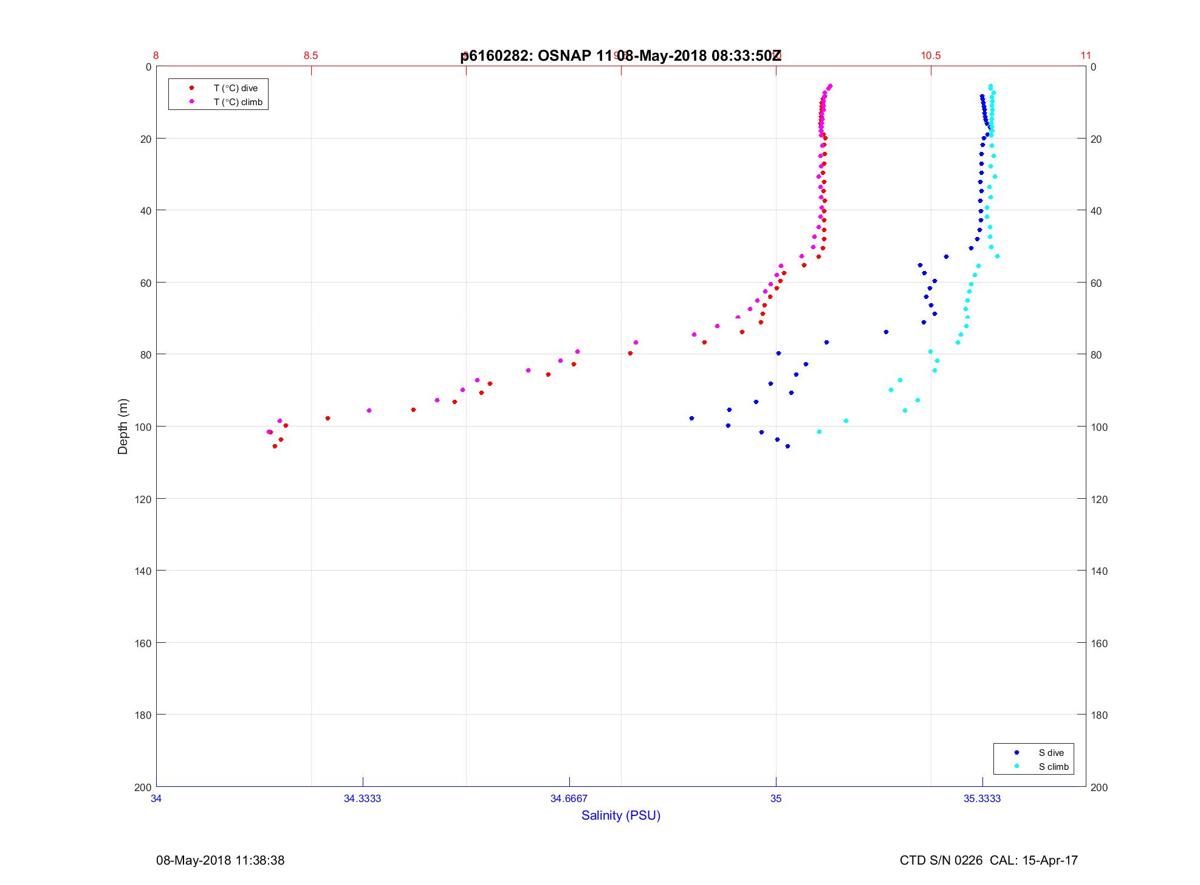Click the '34.6667' salinity tick label
This screenshot has height=885, width=1200.
[569, 798]
